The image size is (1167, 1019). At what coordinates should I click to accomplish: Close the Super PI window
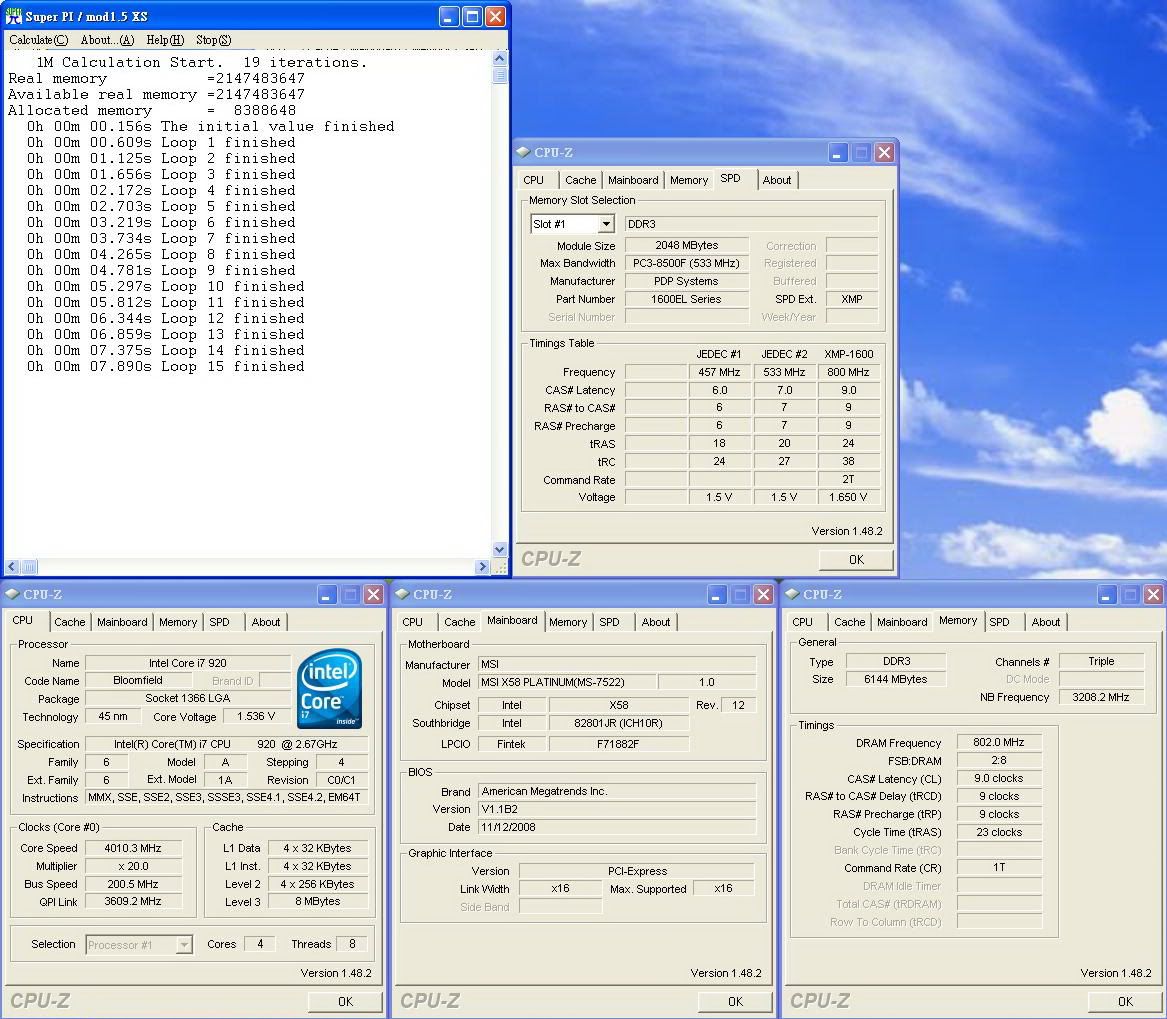[x=496, y=16]
